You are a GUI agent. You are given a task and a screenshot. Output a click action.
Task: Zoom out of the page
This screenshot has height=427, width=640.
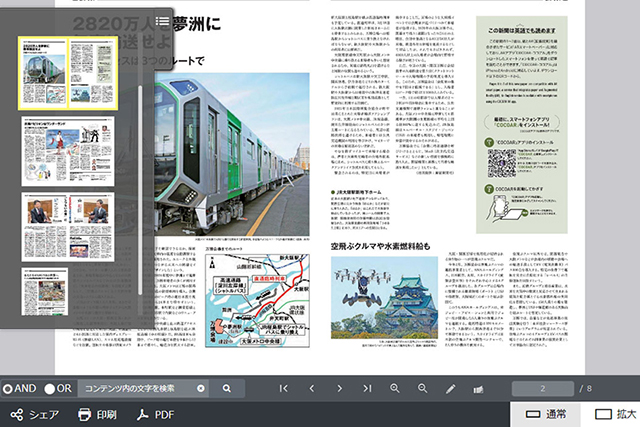point(423,388)
